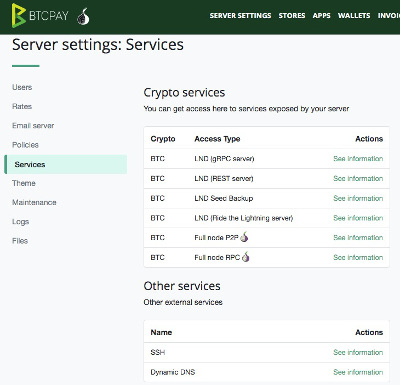Select Users in the settings sidebar
400x385 pixels.
22,87
